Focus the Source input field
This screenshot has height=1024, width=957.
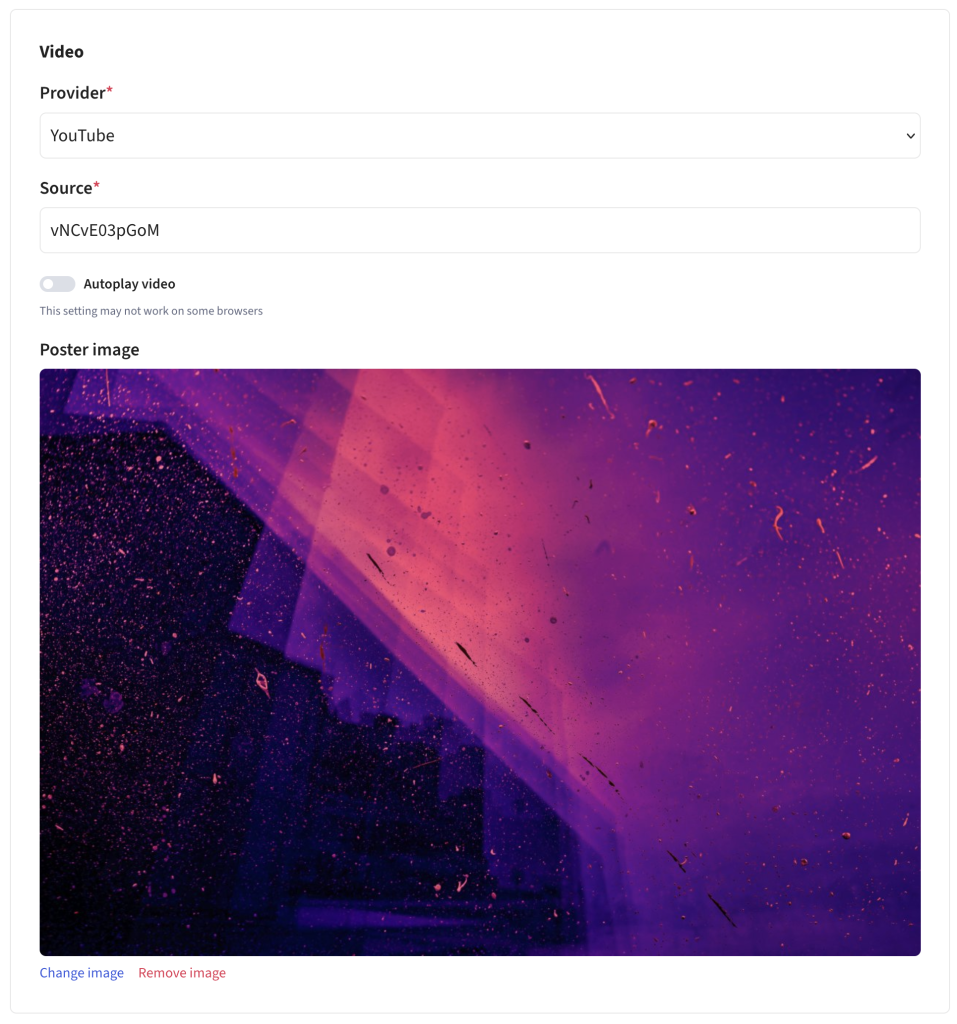click(479, 230)
